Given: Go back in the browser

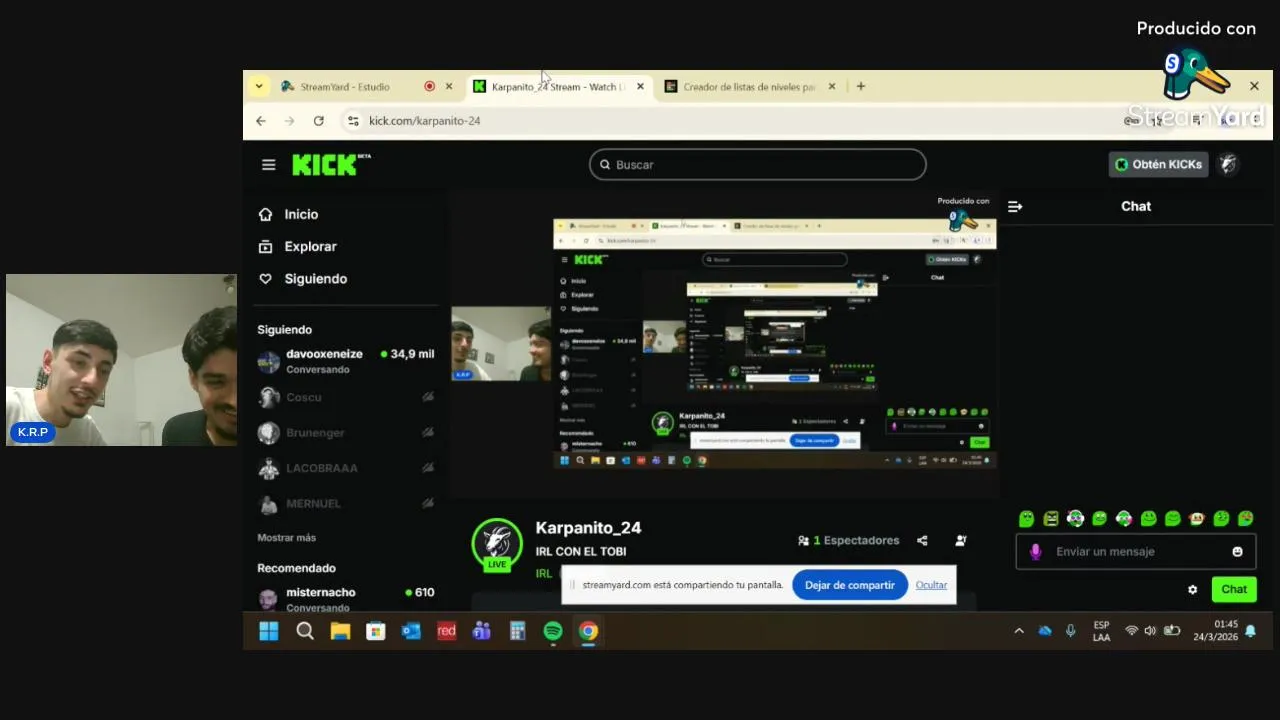Looking at the screenshot, I should pyautogui.click(x=261, y=120).
